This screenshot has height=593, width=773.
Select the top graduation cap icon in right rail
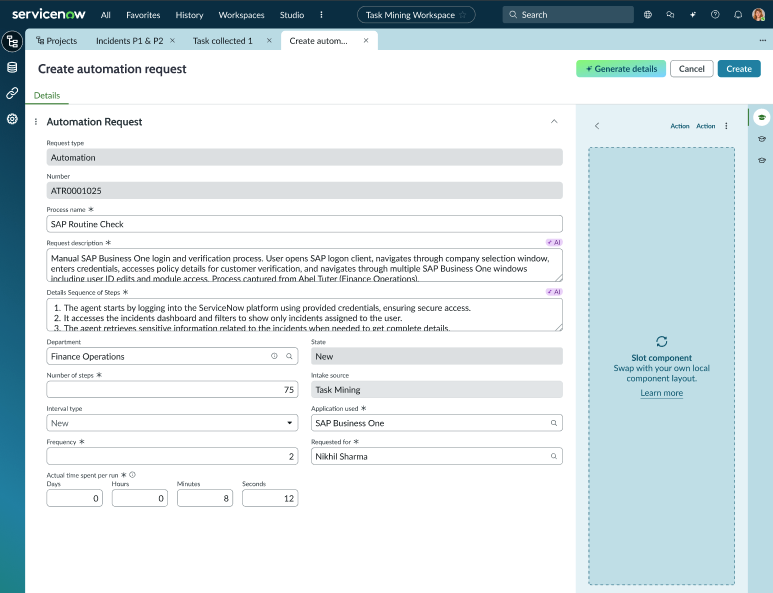pos(762,117)
